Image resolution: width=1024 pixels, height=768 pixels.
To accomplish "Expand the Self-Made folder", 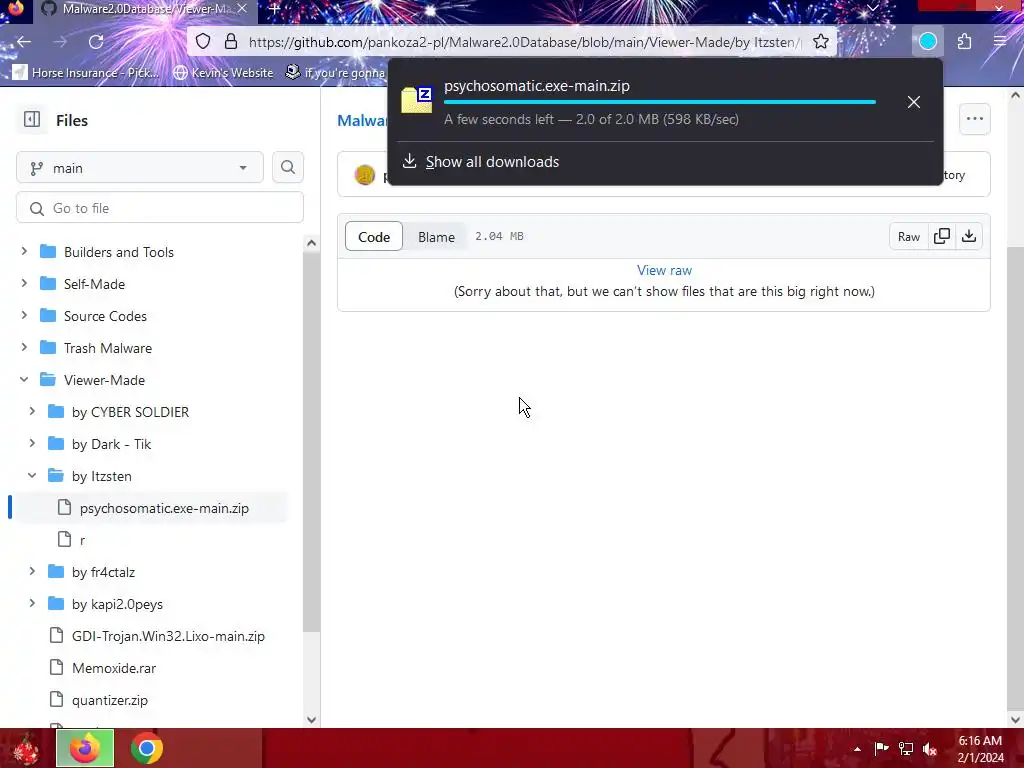I will (24, 283).
